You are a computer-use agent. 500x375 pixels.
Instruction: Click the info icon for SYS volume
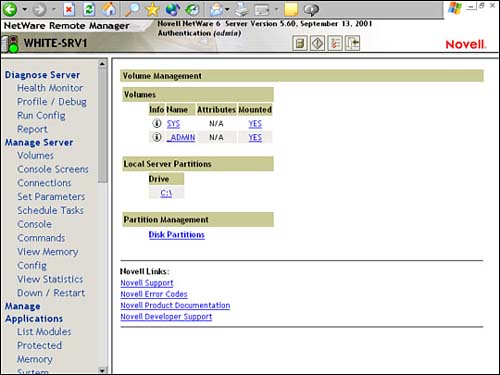(157, 123)
